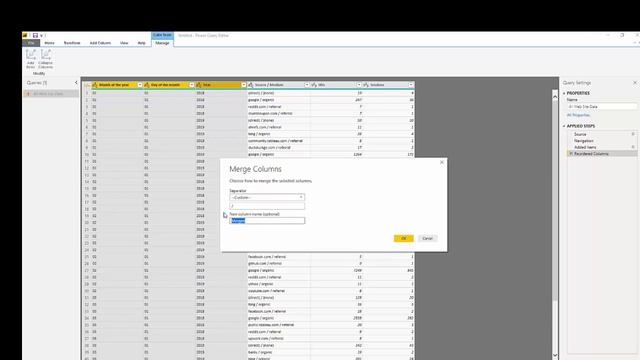Click Cancel in the Merge Columns dialog

[x=427, y=238]
